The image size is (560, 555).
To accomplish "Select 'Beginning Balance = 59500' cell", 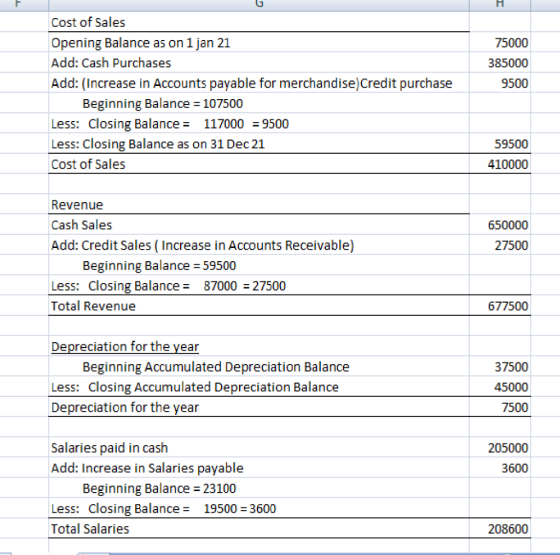I will coord(259,266).
